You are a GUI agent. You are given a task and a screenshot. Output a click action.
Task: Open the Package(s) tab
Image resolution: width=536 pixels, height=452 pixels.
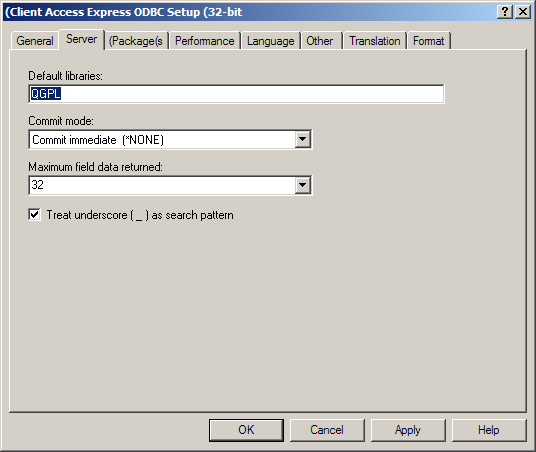point(136,41)
